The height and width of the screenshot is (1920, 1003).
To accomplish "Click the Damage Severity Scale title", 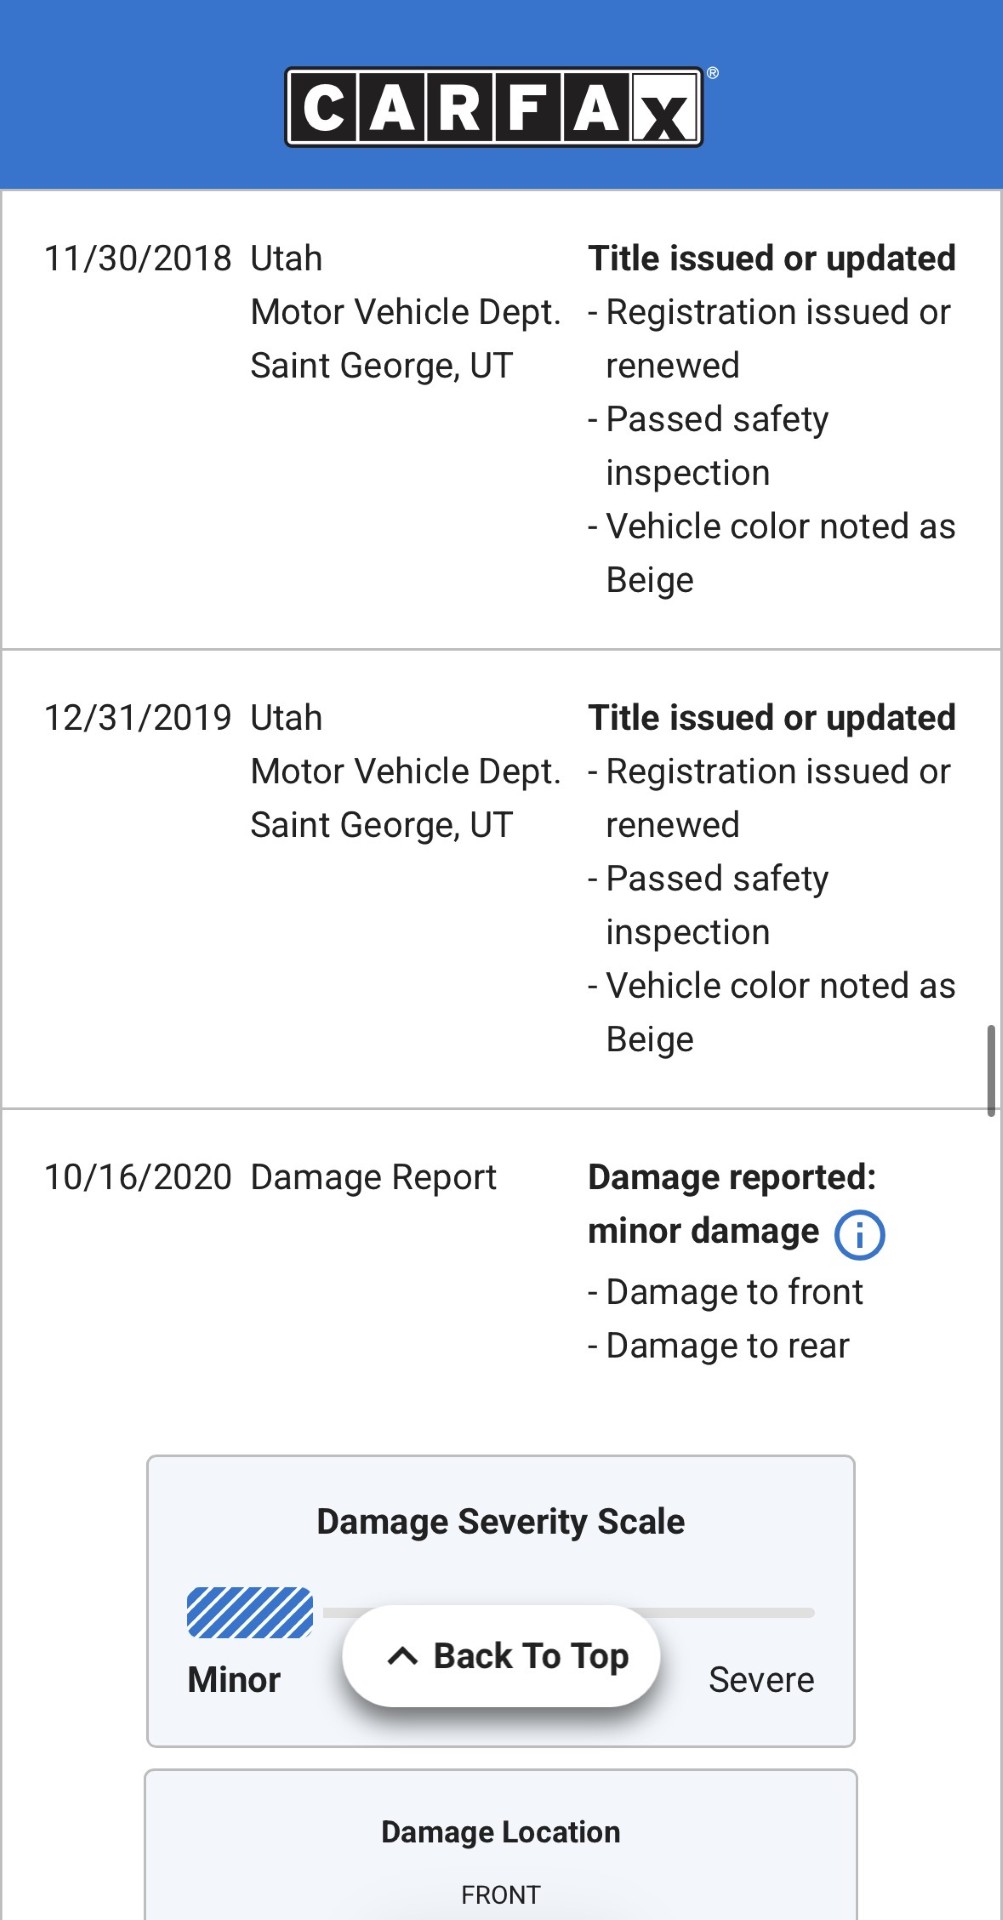I will tap(501, 1521).
